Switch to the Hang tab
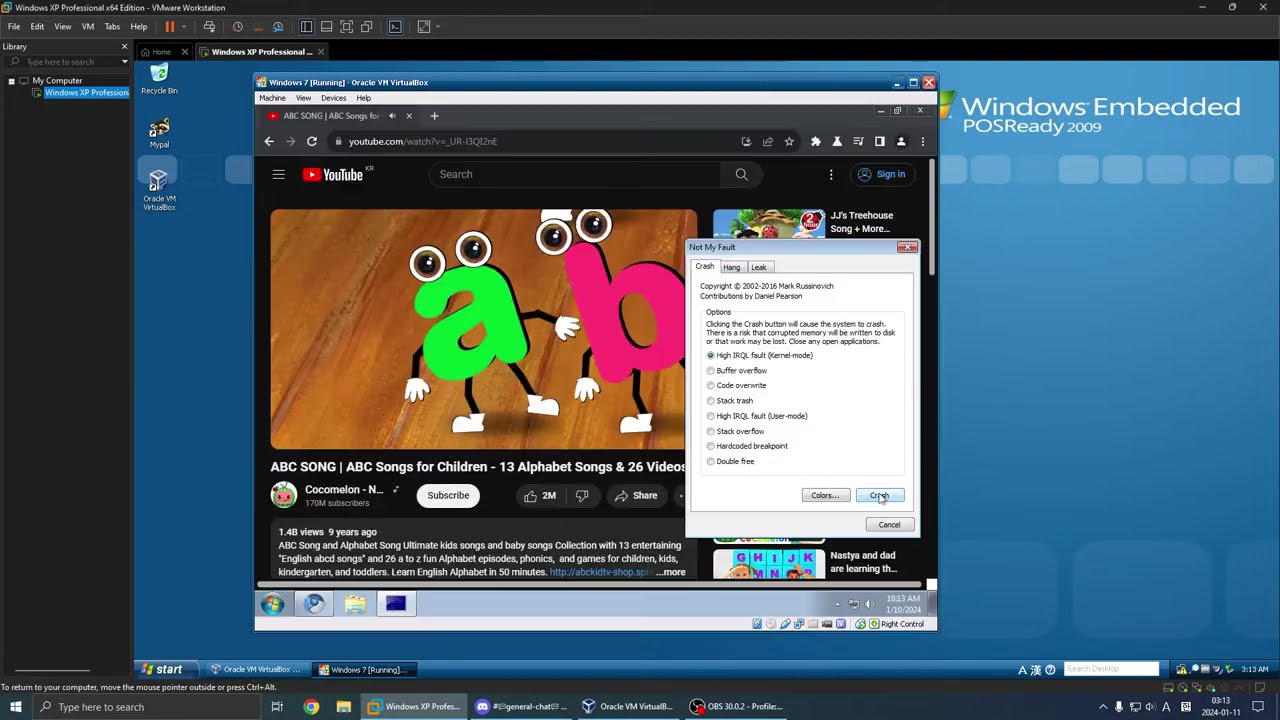1280x720 pixels. pyautogui.click(x=732, y=268)
